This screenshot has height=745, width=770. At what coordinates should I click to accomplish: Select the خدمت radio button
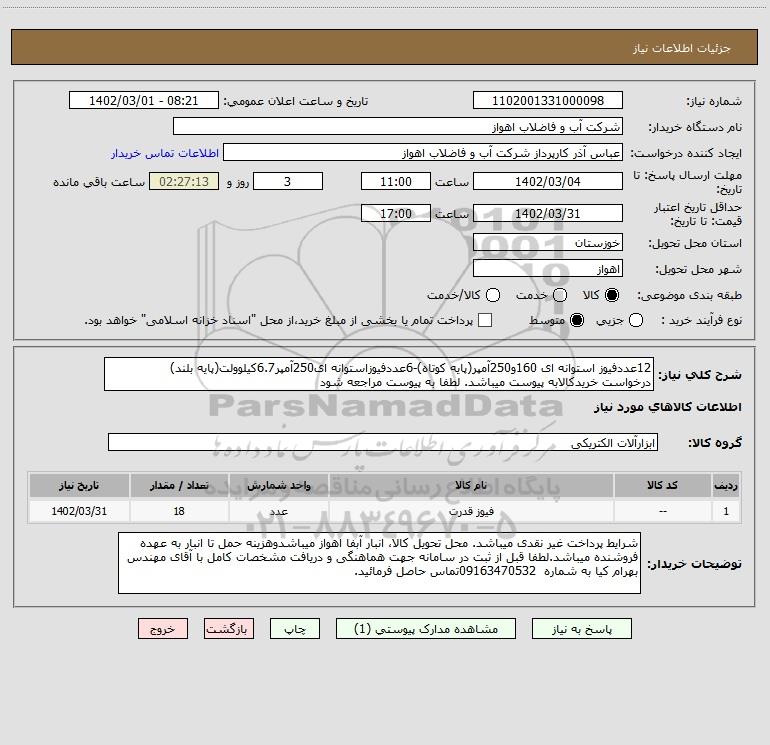560,295
